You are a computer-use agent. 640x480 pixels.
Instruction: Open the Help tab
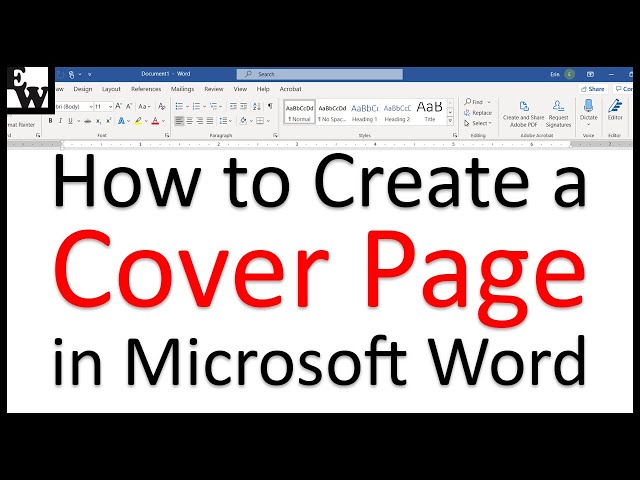click(x=263, y=89)
